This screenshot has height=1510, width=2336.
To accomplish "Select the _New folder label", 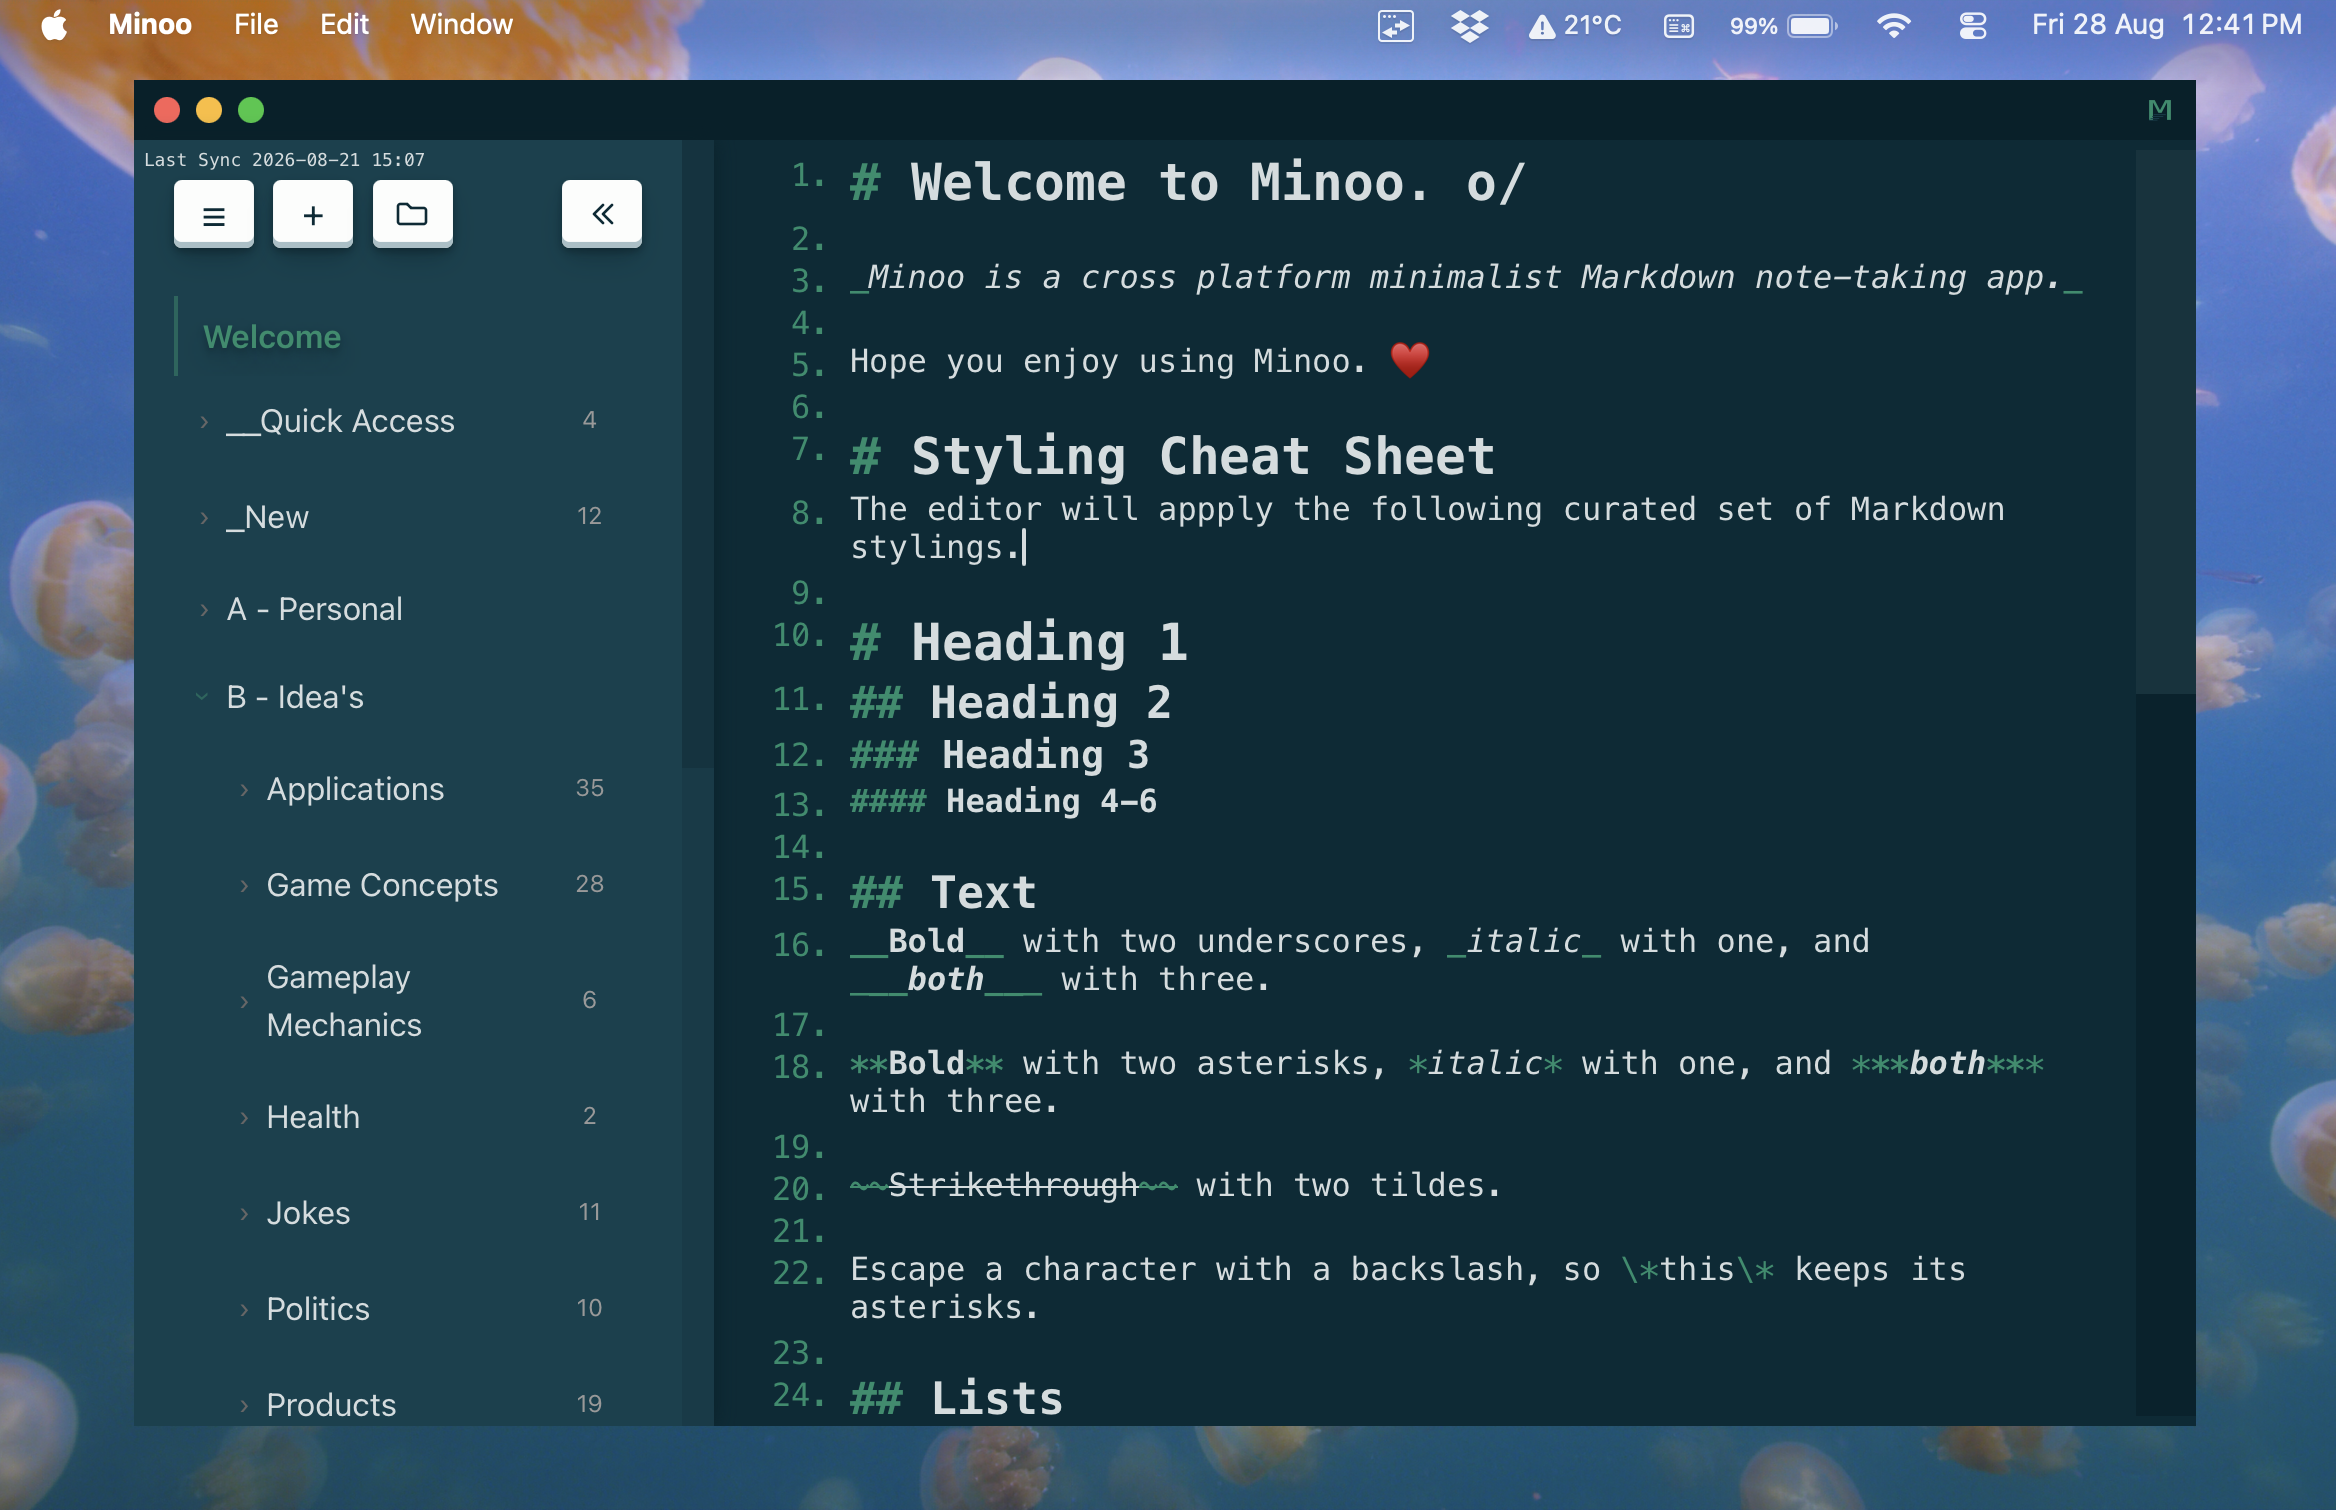I will 267,518.
